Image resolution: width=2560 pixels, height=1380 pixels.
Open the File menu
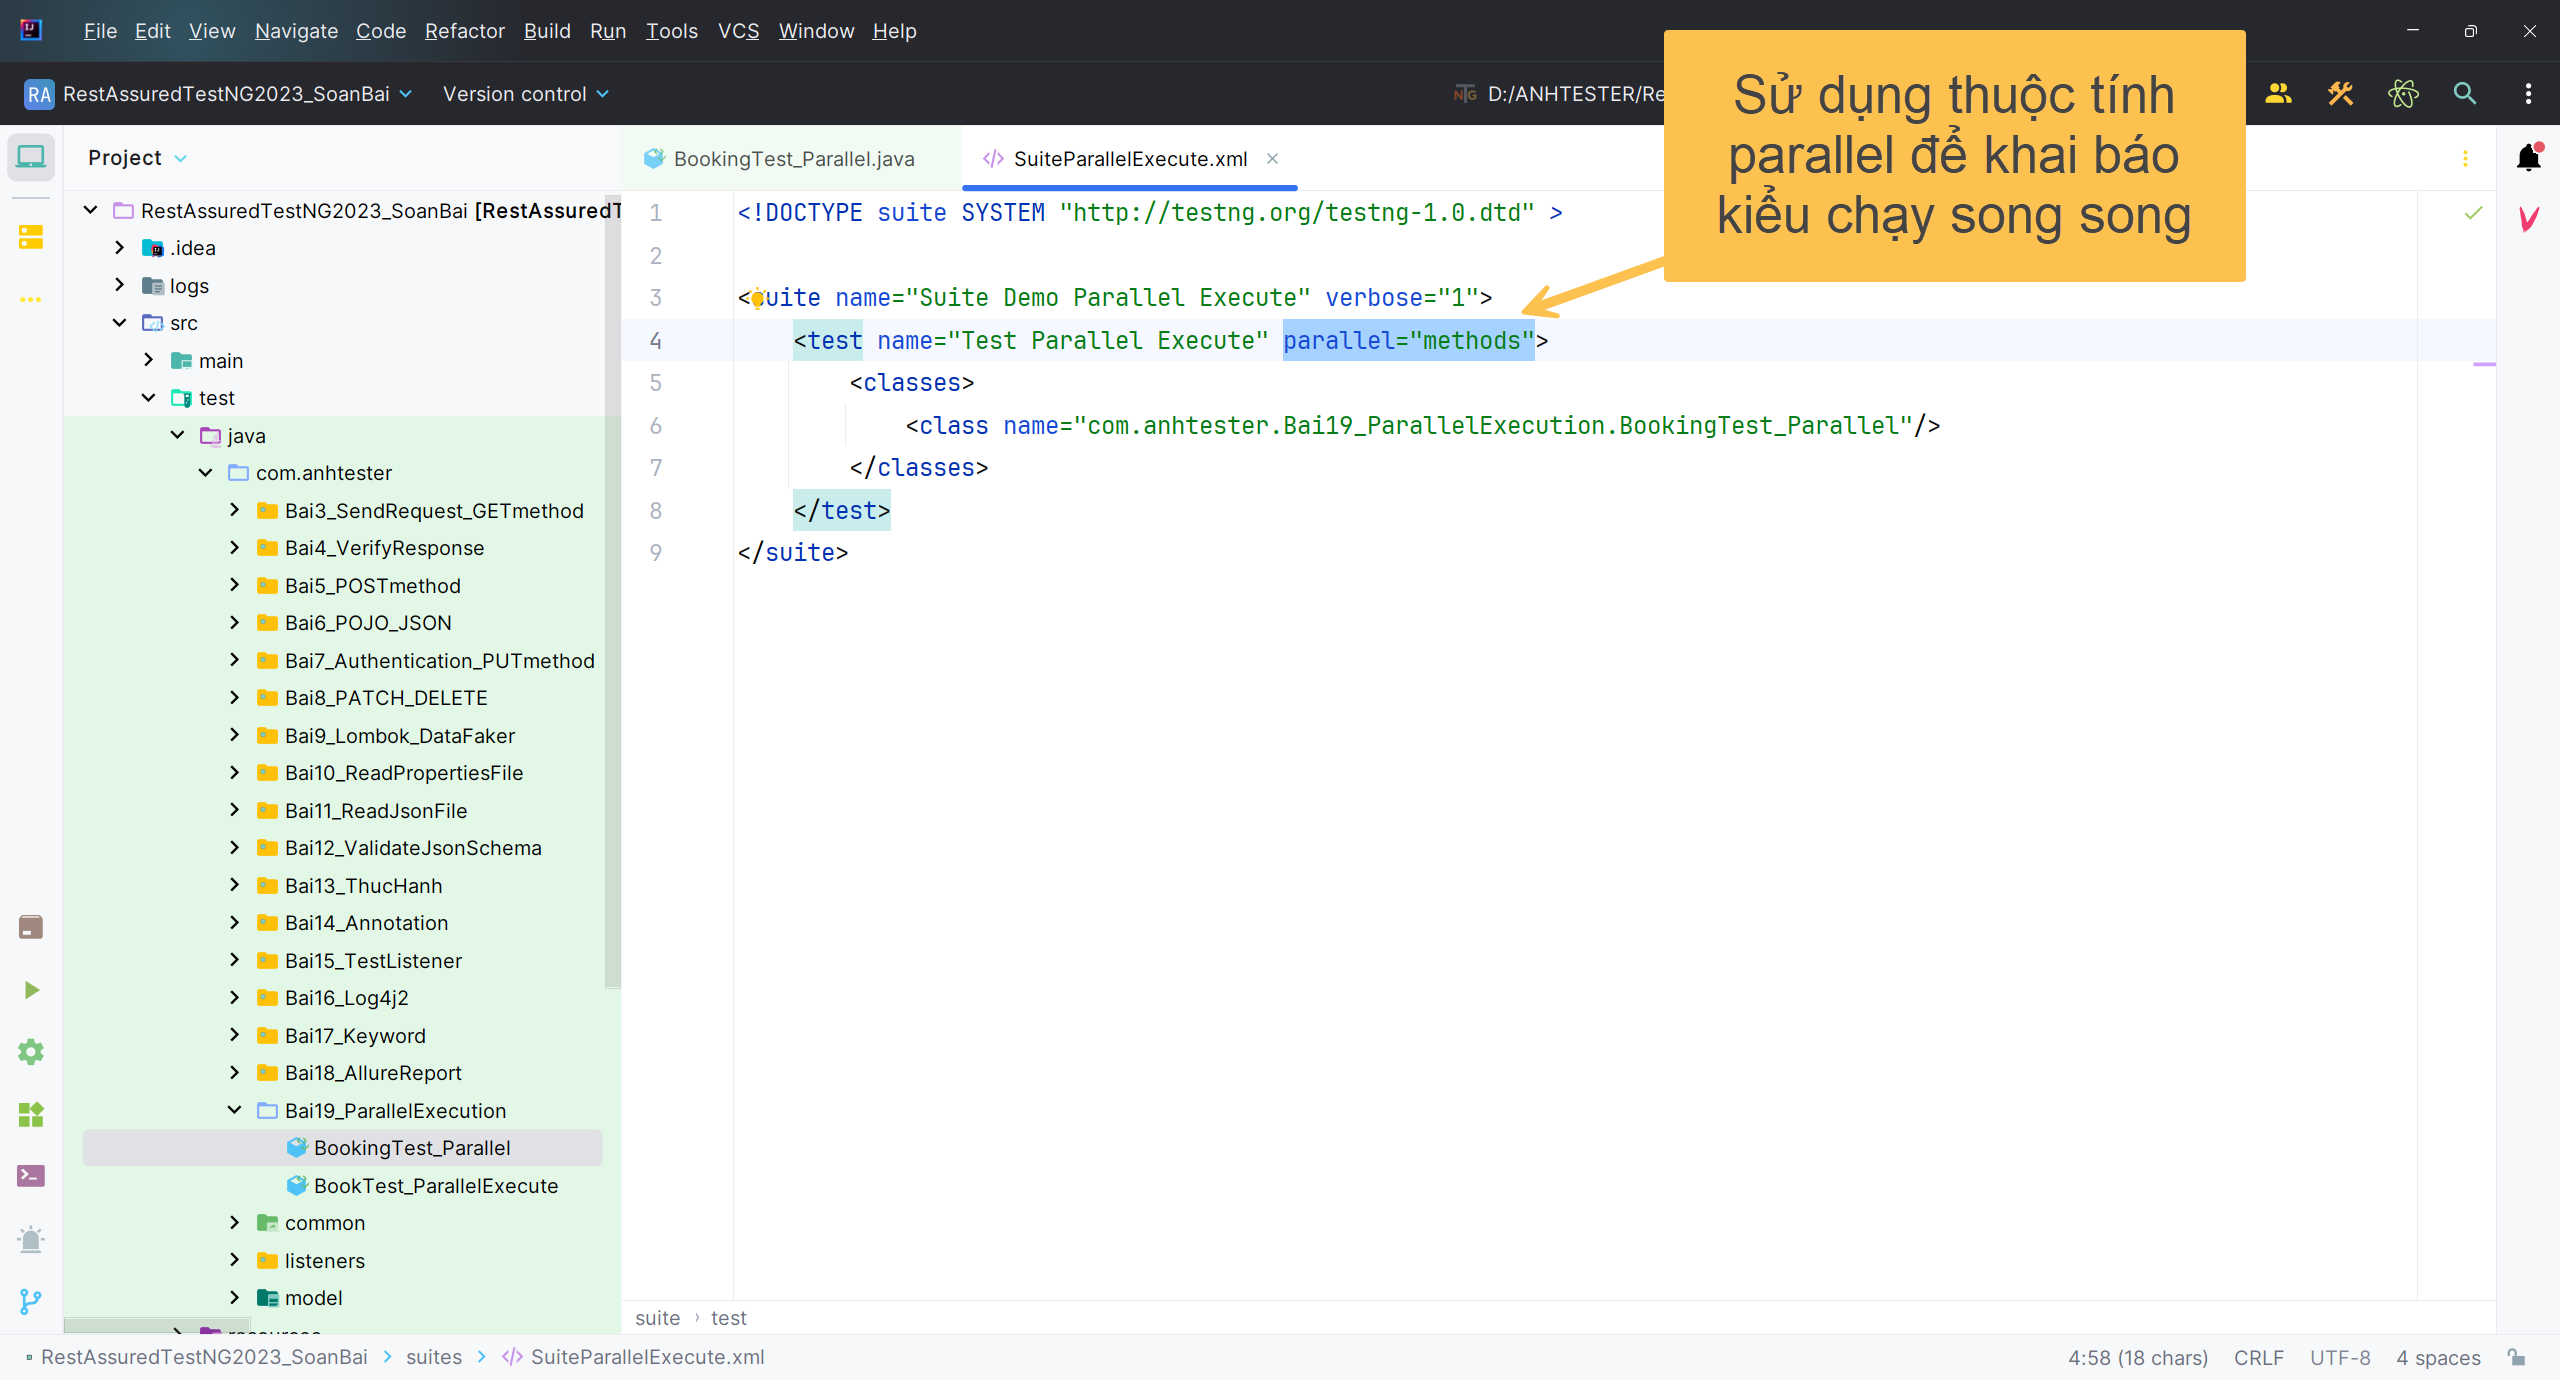tap(100, 31)
